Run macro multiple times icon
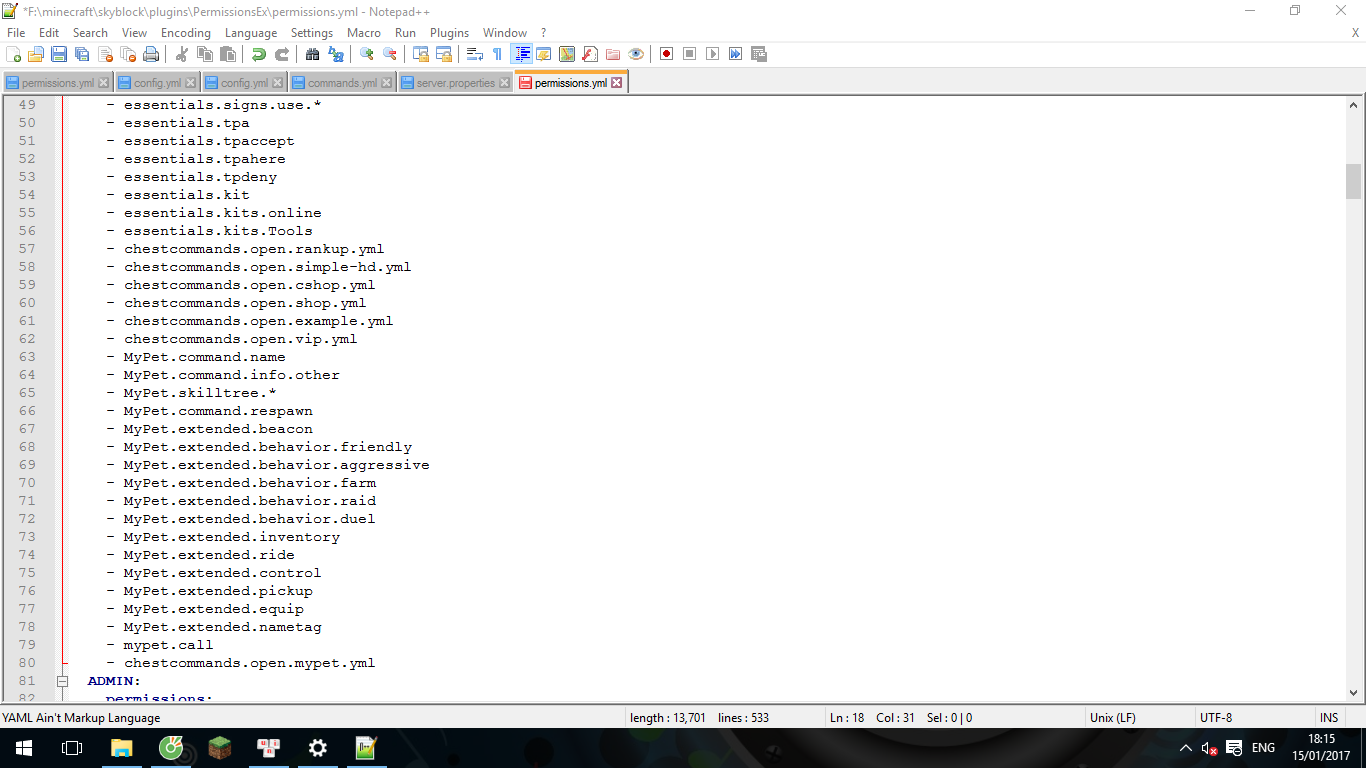Viewport: 1366px width, 768px height. (736, 54)
